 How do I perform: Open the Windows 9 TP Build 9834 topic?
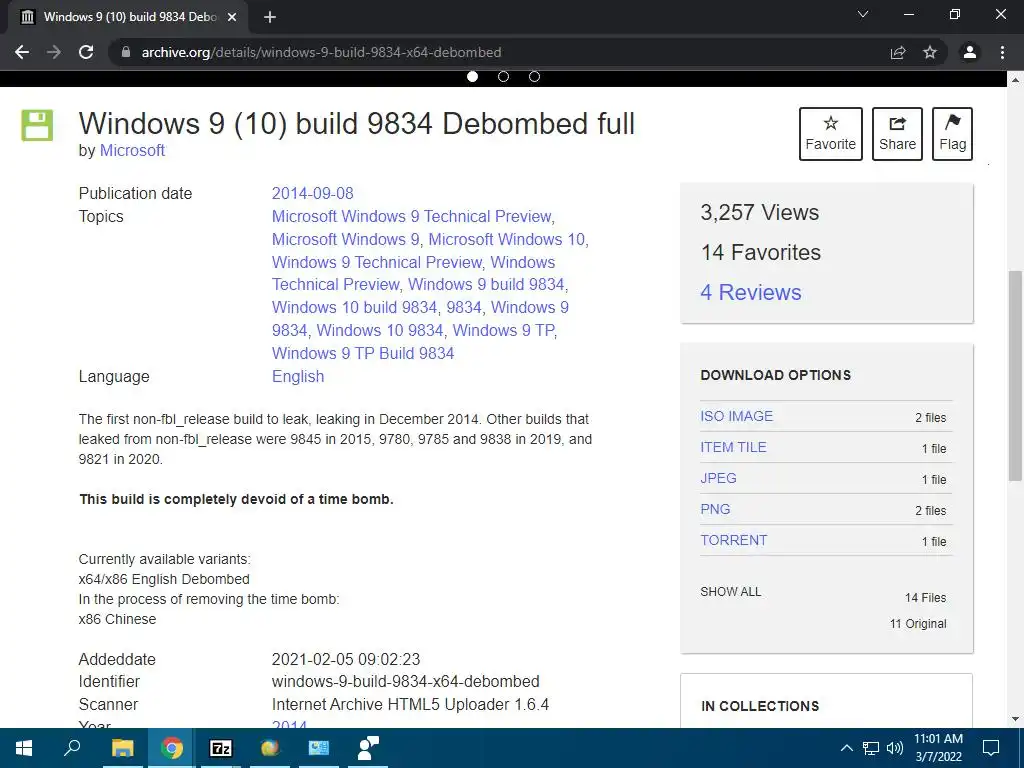pyautogui.click(x=363, y=353)
